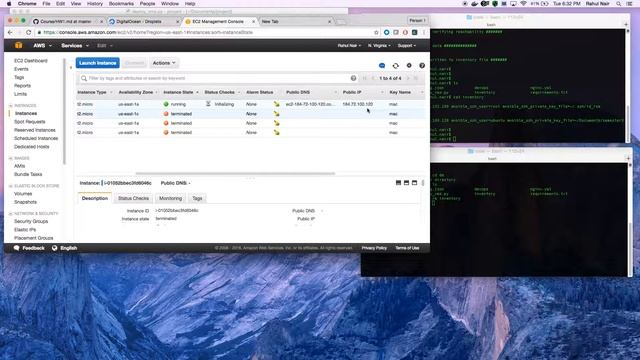Collapse the IMAGES sidebar section

pyautogui.click(x=11, y=158)
